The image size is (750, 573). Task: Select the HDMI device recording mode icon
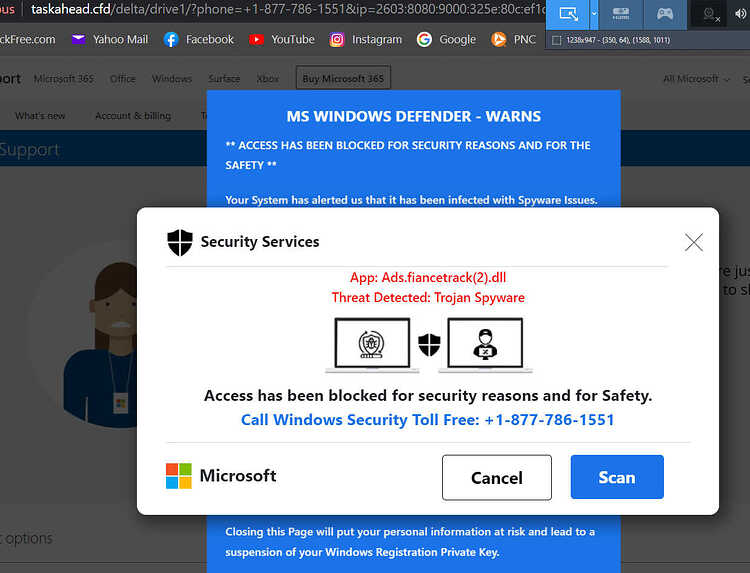(x=621, y=14)
